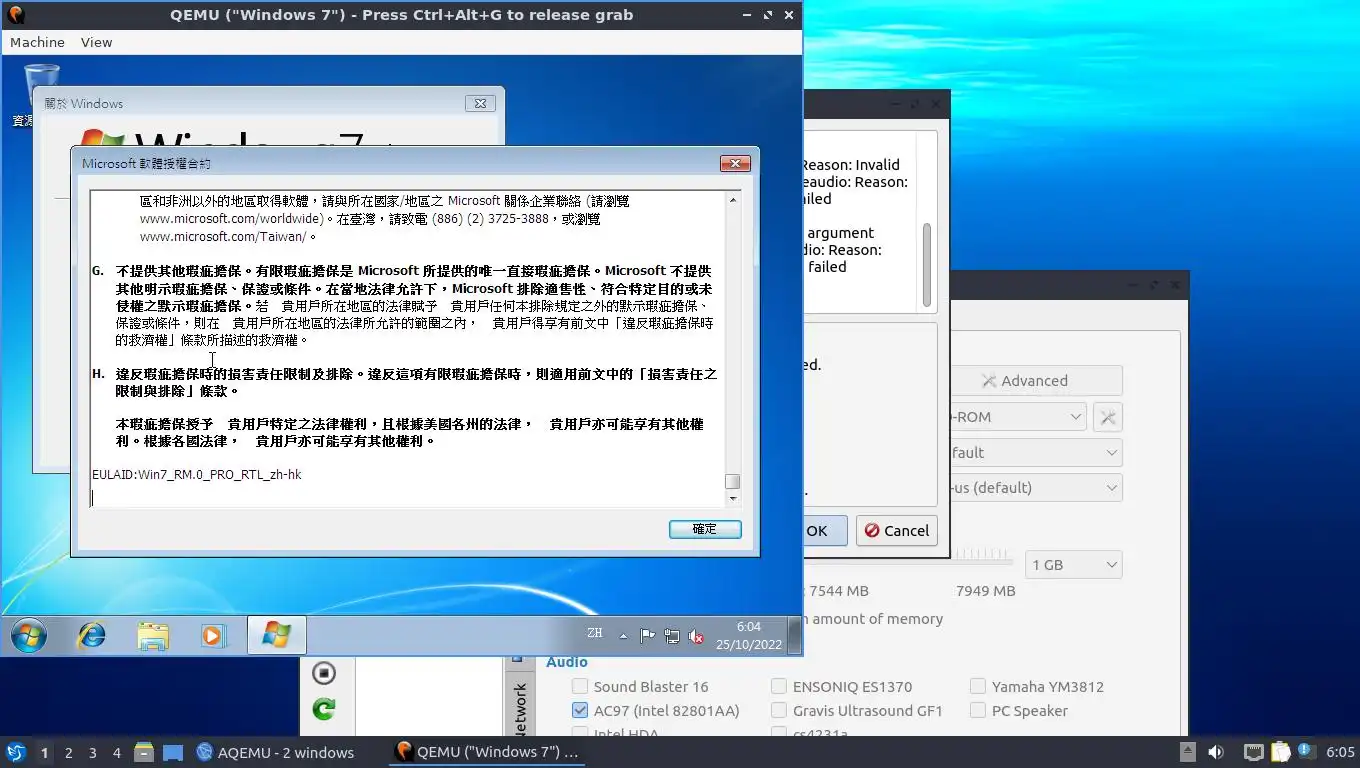Image resolution: width=1360 pixels, height=768 pixels.
Task: Enable the Gravis Ultrasound GF1 checkbox
Action: coord(779,710)
